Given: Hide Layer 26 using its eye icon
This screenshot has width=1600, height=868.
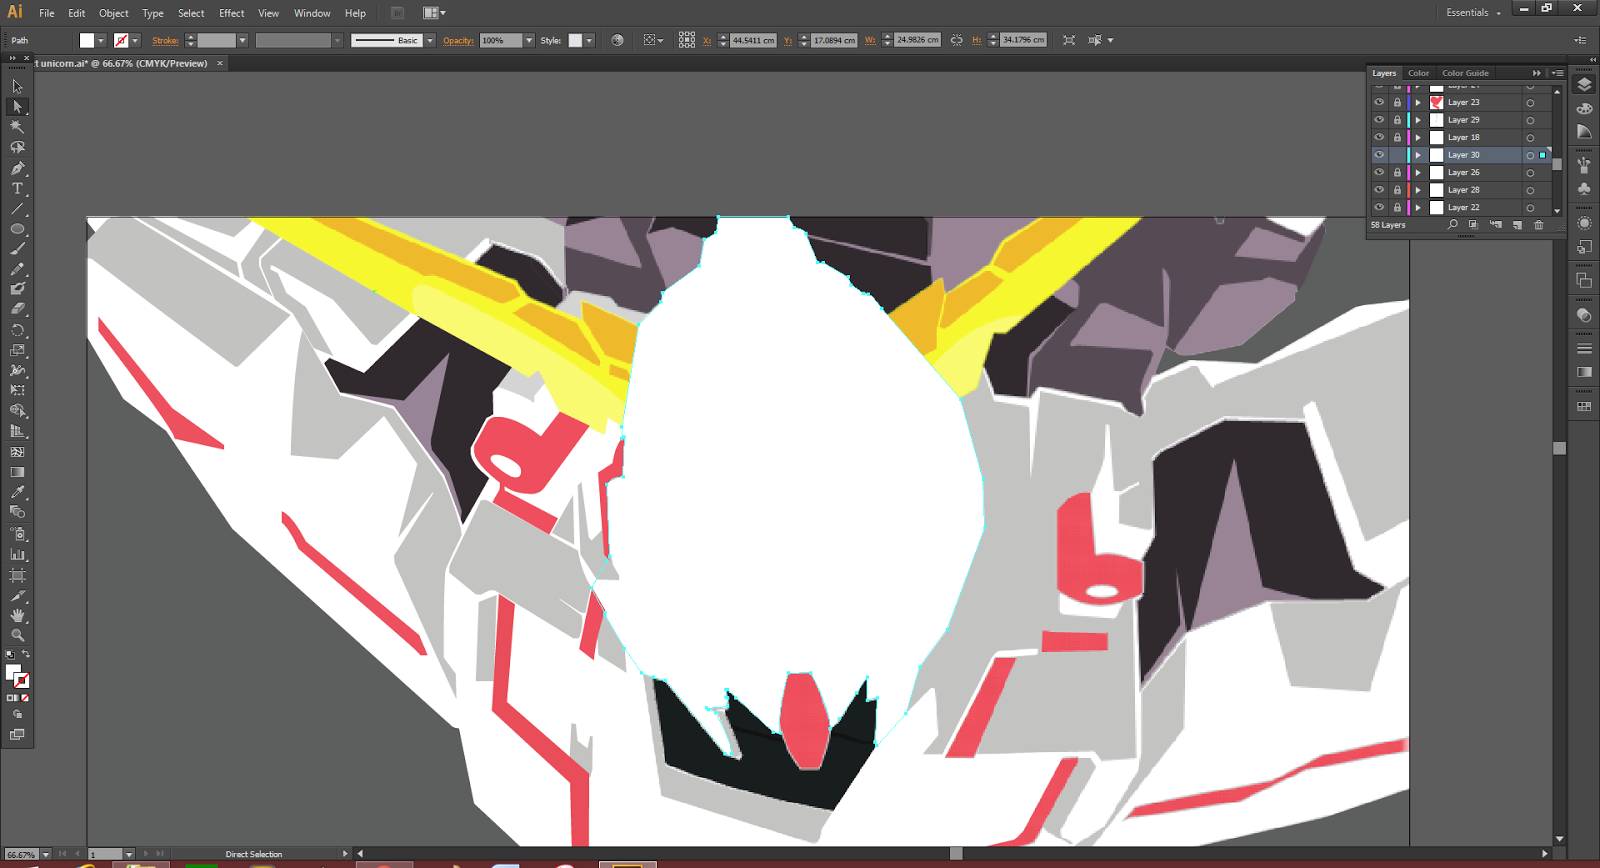Looking at the screenshot, I should pos(1379,172).
